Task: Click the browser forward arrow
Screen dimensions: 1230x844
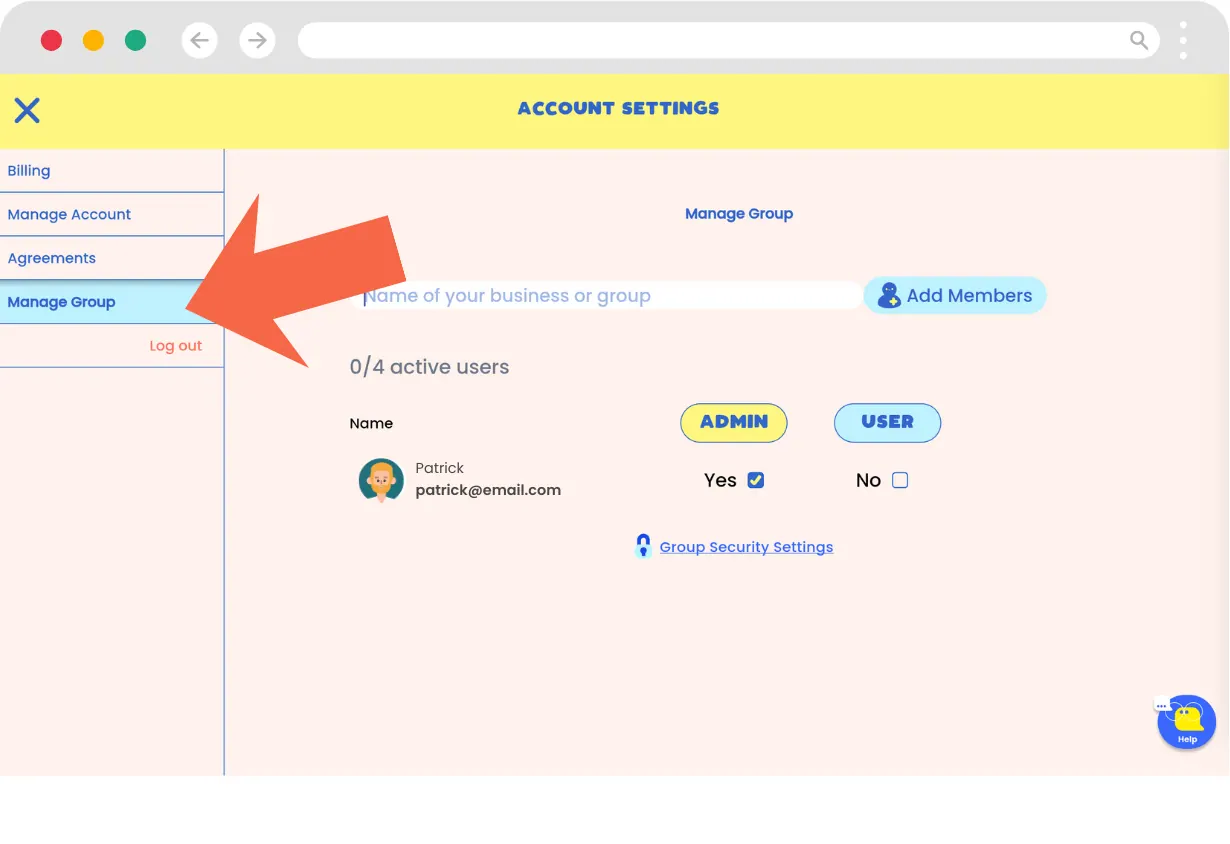Action: pyautogui.click(x=258, y=40)
